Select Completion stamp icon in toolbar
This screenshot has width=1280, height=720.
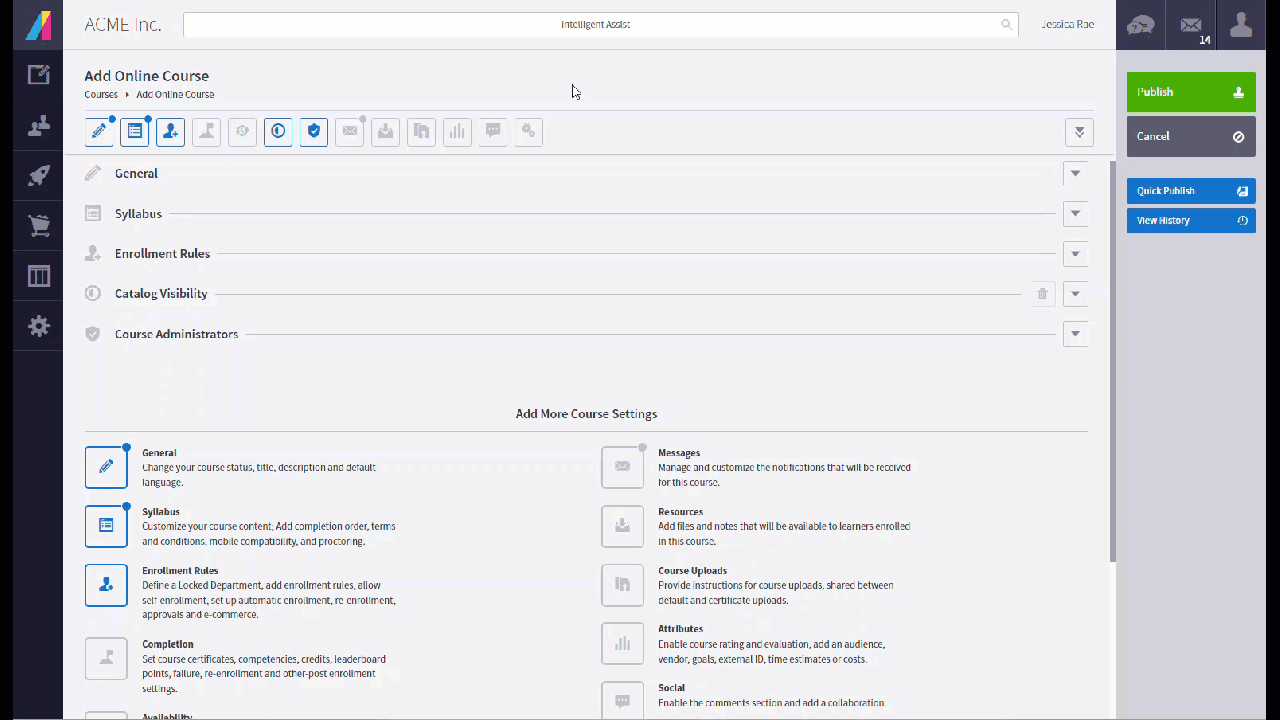coord(206,132)
